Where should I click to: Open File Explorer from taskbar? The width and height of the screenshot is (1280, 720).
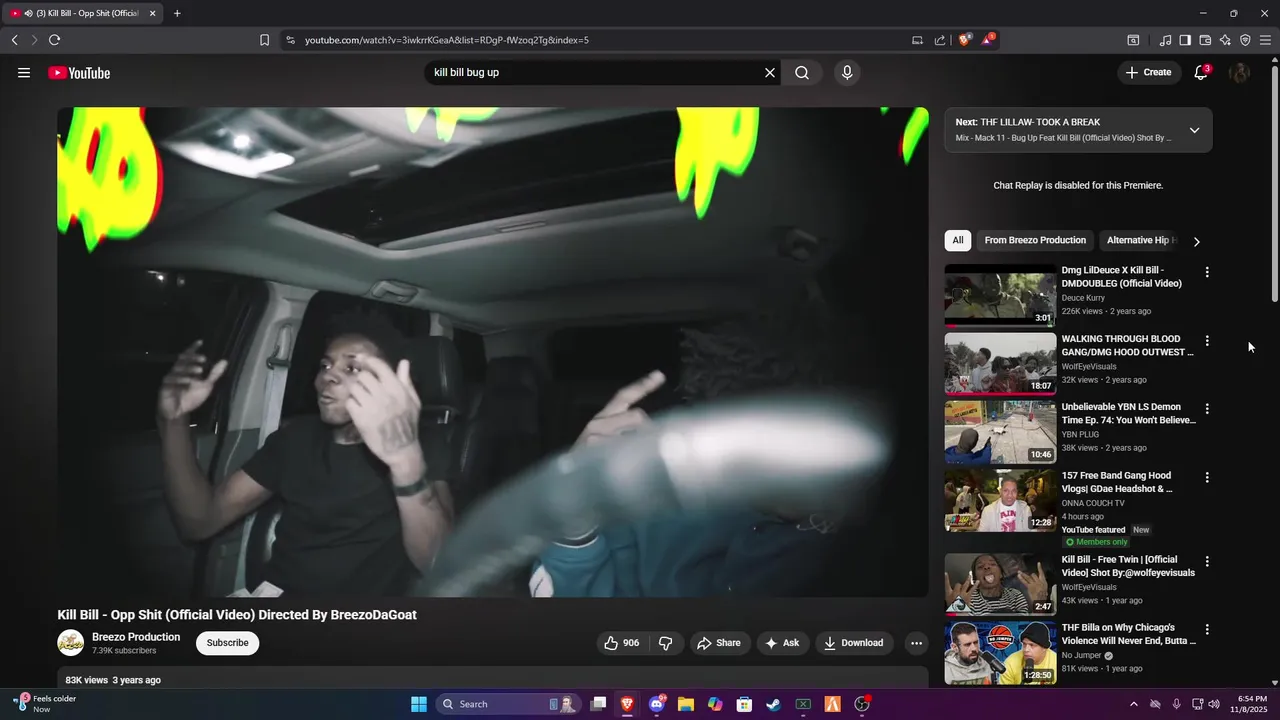click(x=686, y=704)
